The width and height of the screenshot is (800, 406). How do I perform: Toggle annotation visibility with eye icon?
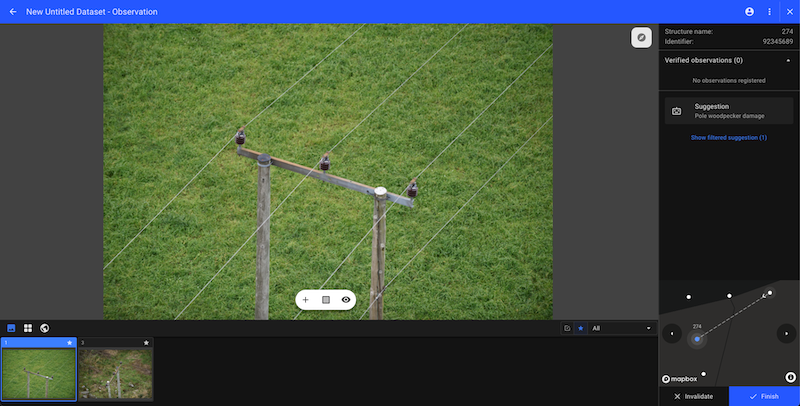[346, 300]
